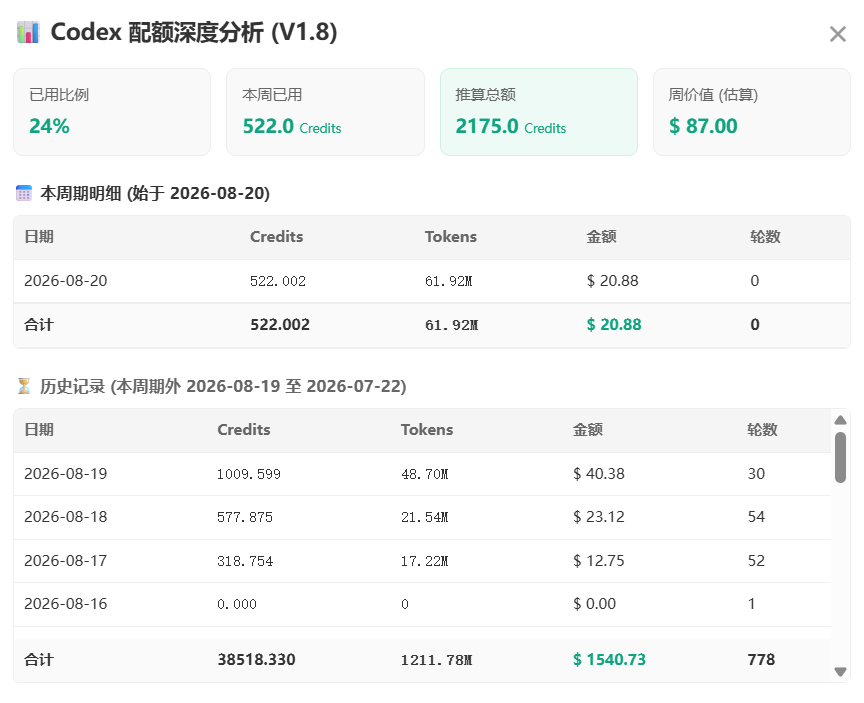Click the amount $ 40.38

point(599,474)
